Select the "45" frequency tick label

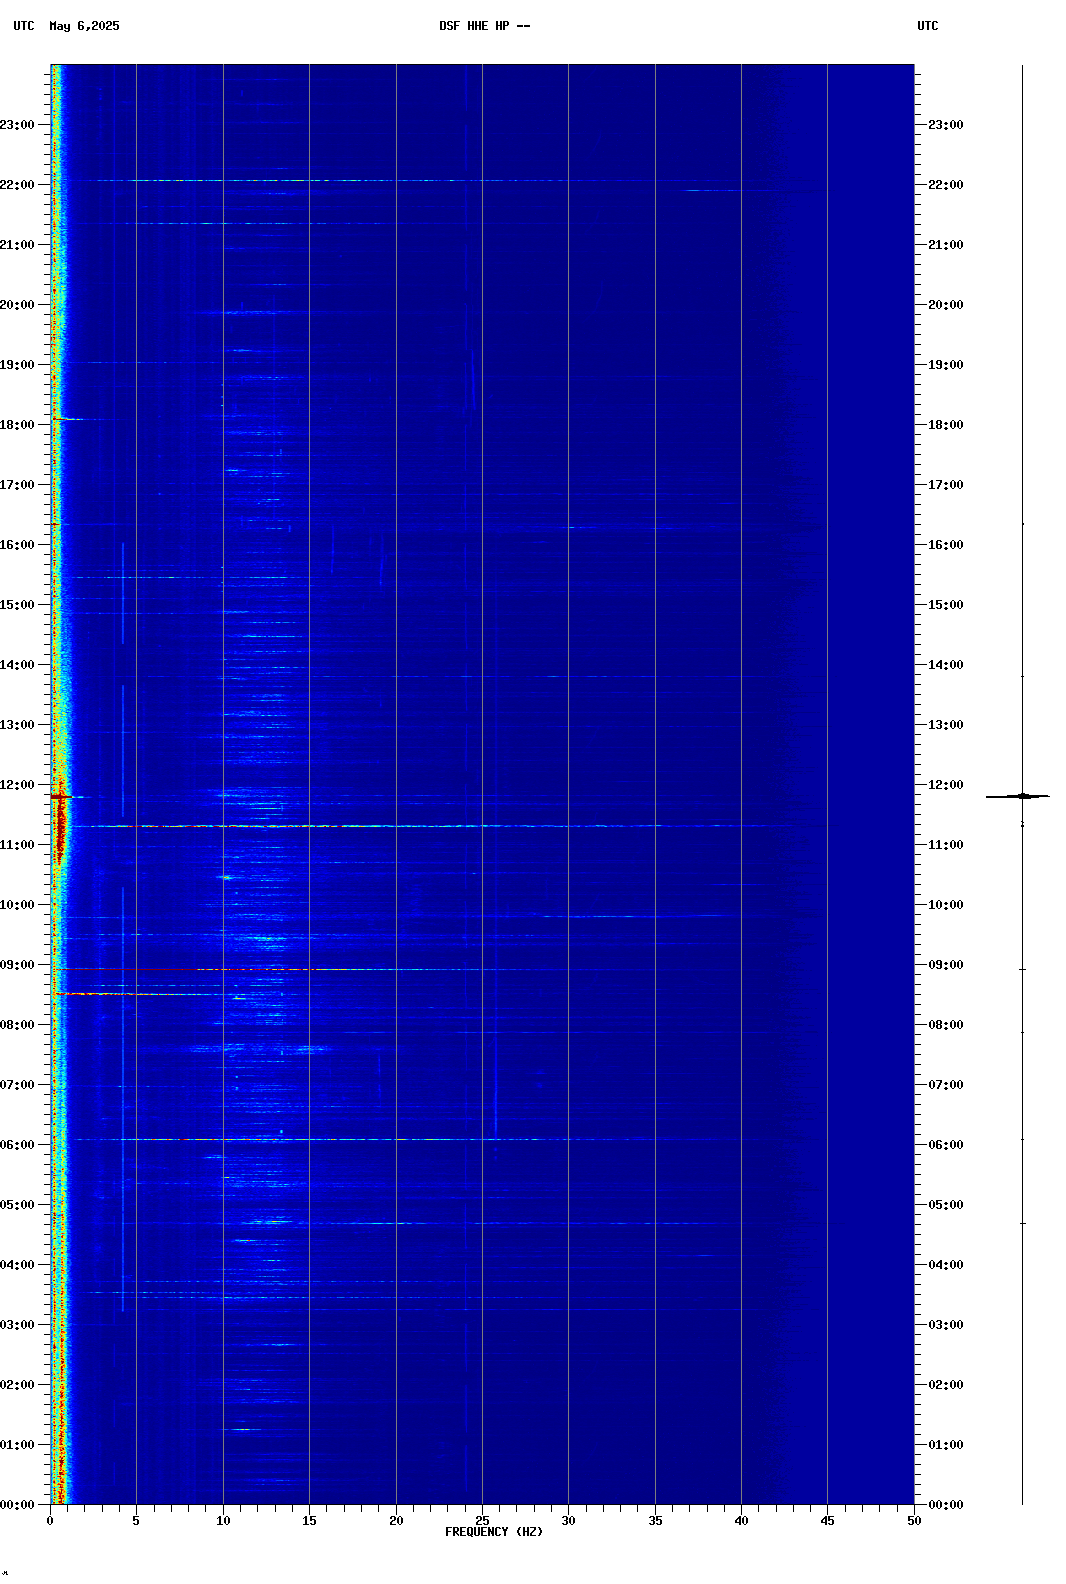(x=827, y=1521)
